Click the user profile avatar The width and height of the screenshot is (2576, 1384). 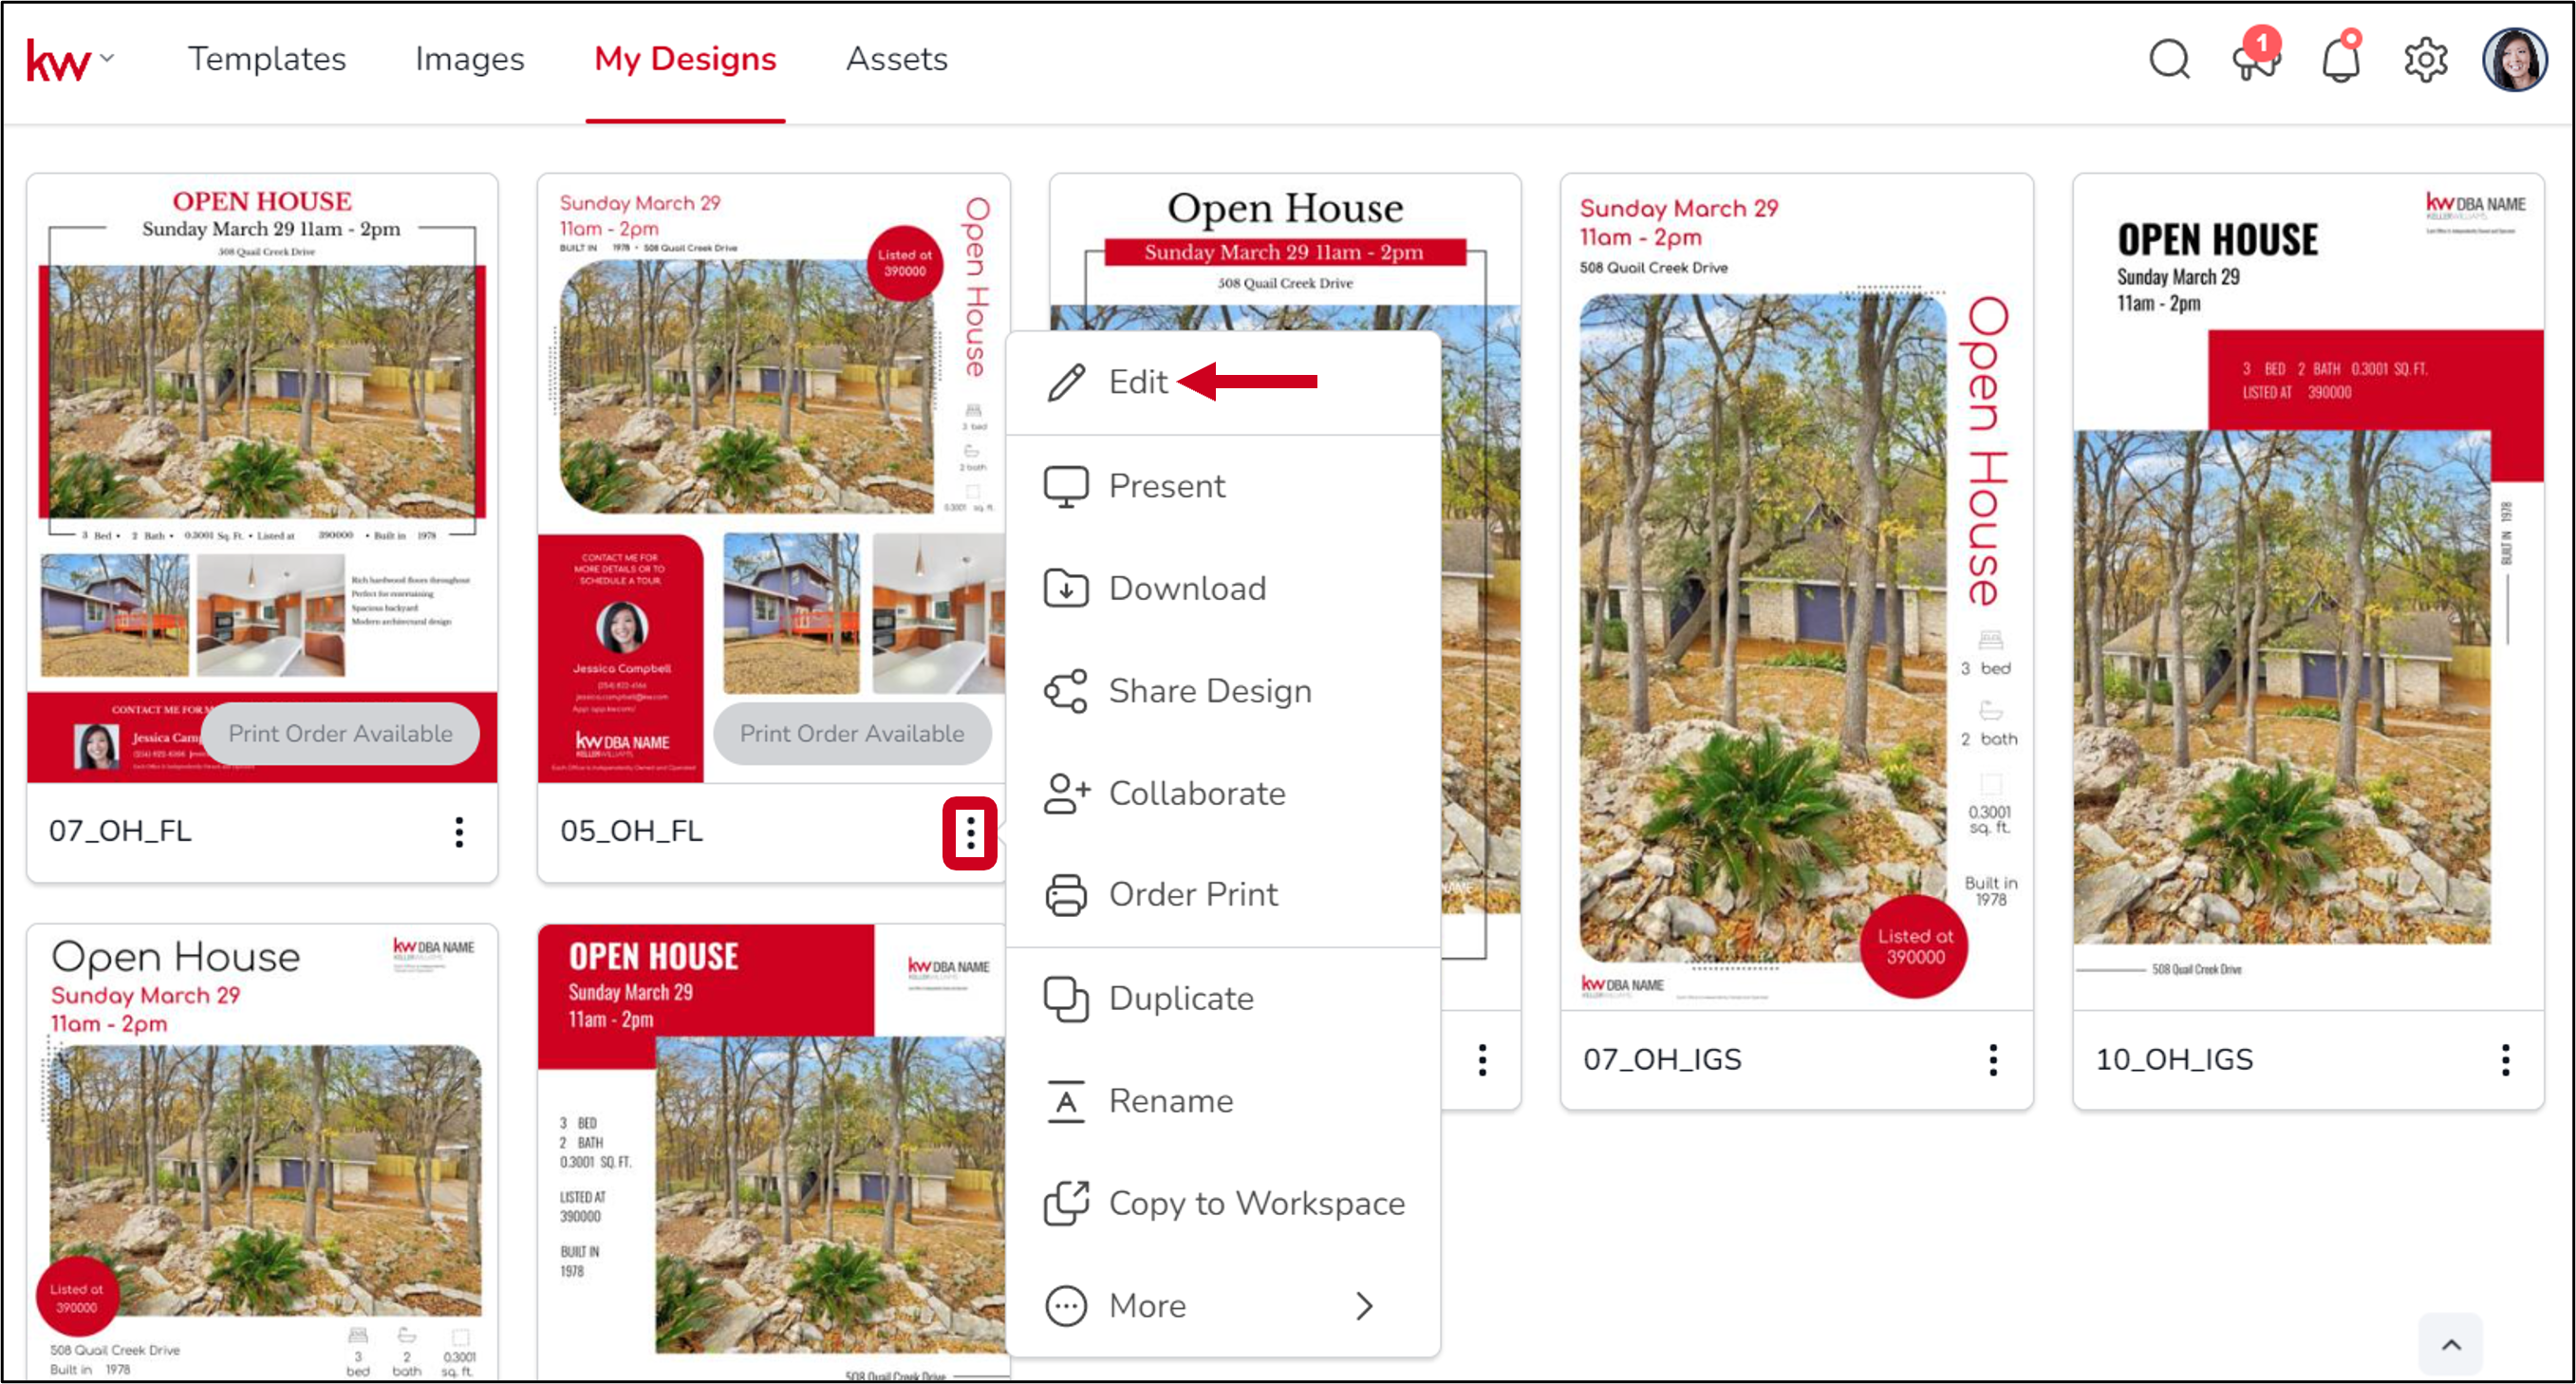2514,59
